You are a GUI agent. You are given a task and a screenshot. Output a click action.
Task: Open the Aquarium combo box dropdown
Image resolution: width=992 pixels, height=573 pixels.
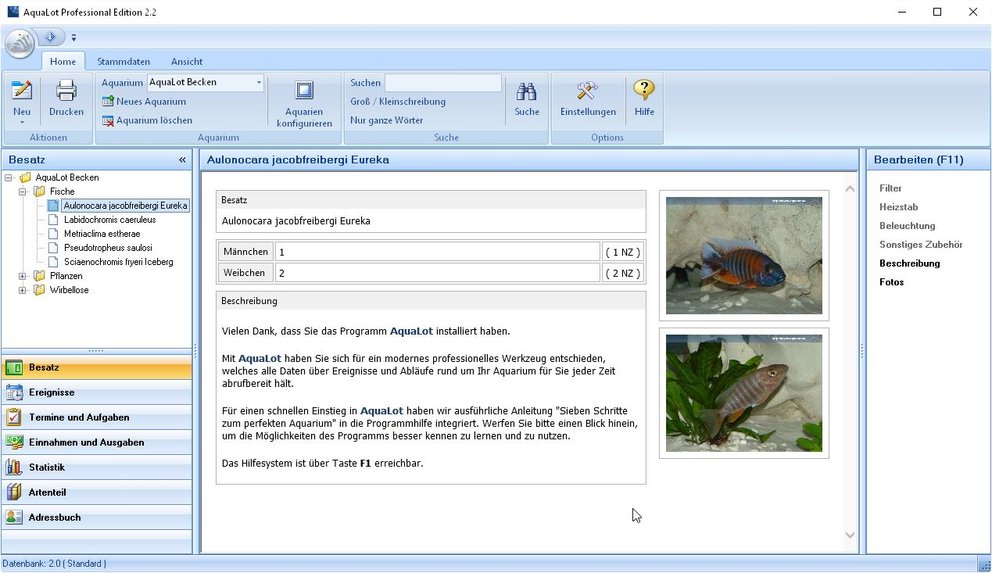tap(258, 82)
